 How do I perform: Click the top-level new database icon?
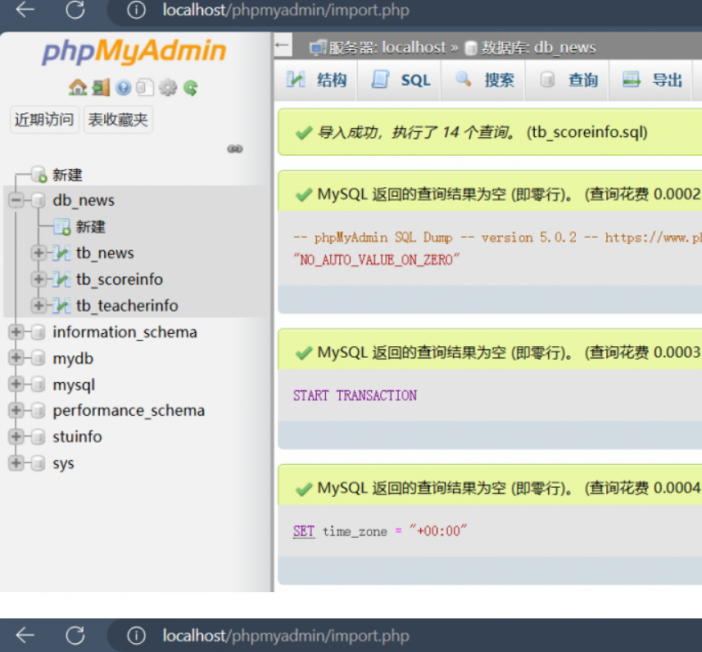(39, 175)
